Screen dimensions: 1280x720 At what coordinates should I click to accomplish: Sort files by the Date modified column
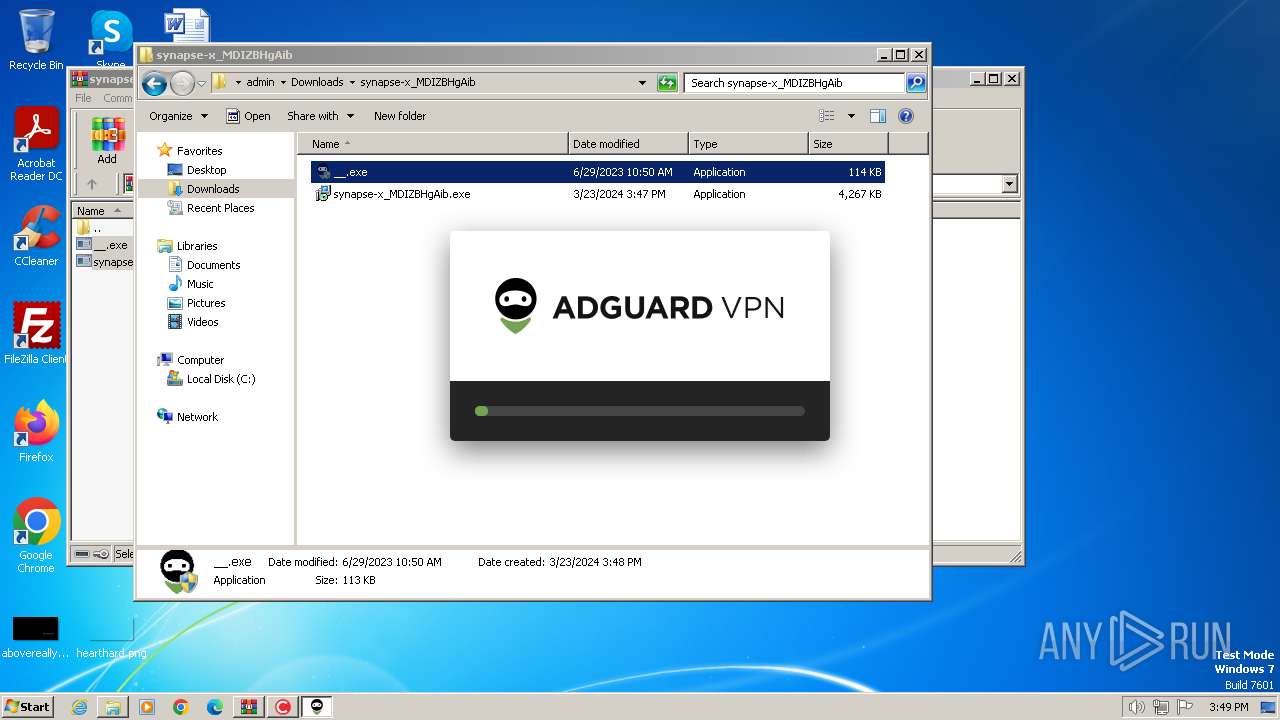[628, 144]
